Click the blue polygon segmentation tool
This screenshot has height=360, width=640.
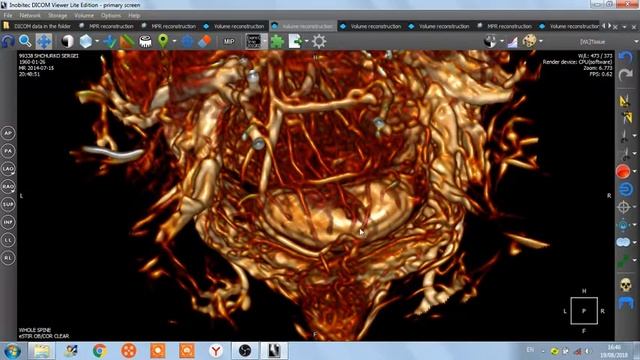[187, 41]
